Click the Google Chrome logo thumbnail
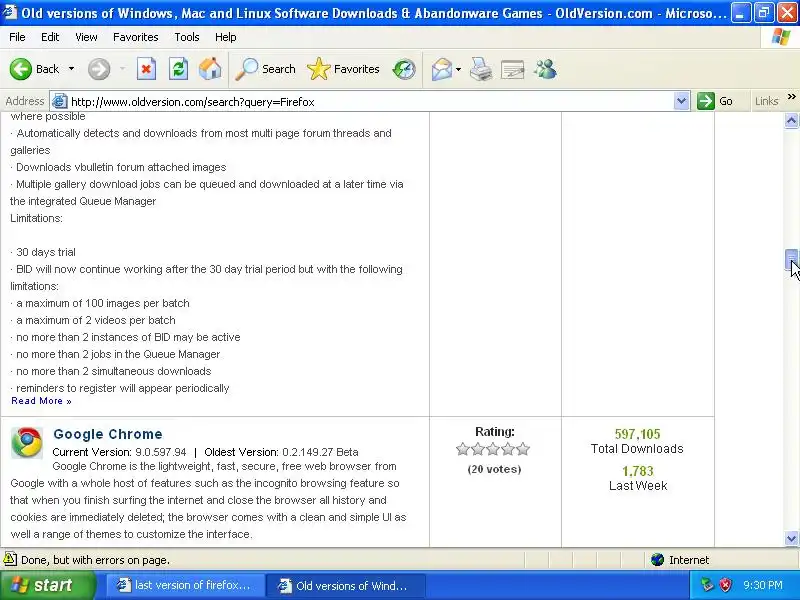The height and width of the screenshot is (600, 800). pos(27,442)
